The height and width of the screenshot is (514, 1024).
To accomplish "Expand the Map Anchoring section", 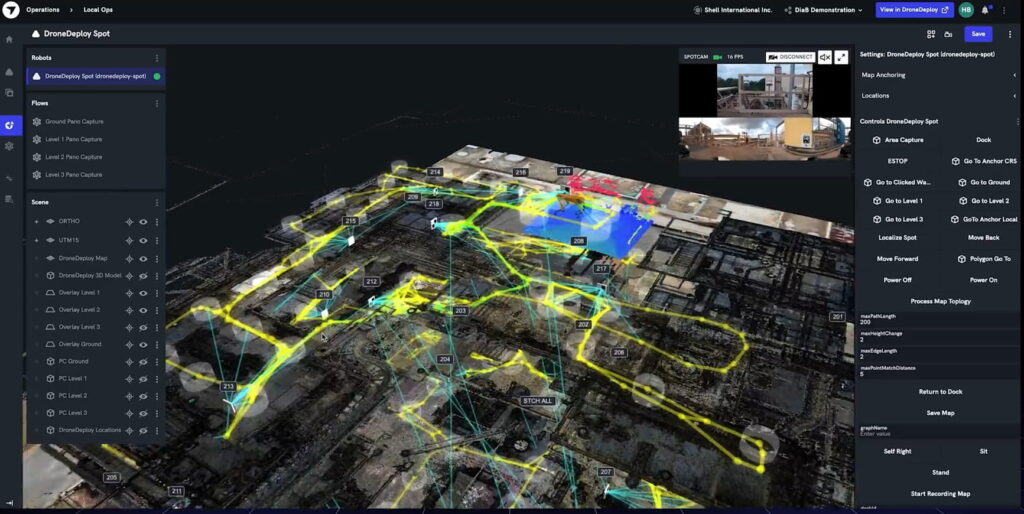I will (938, 75).
